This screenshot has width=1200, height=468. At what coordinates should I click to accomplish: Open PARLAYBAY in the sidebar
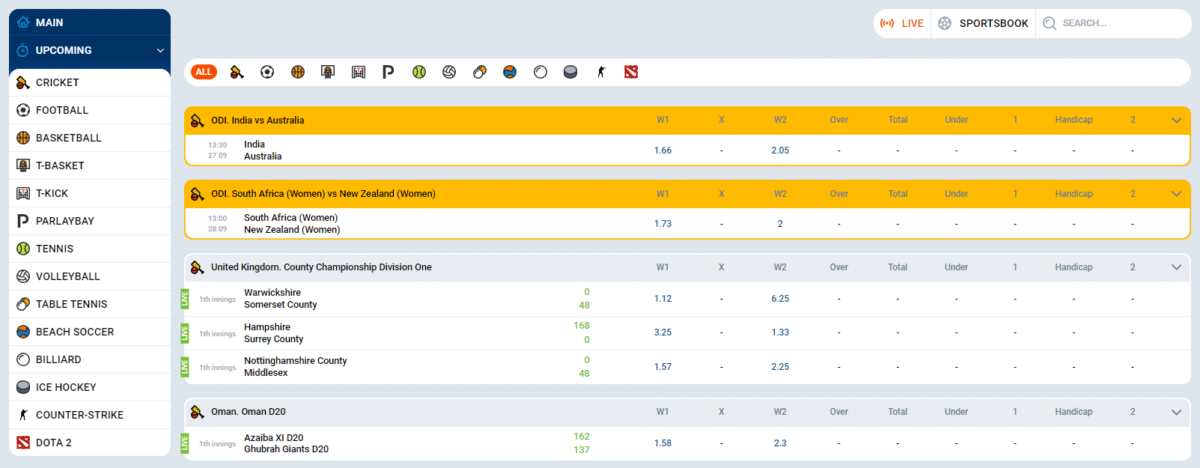tap(90, 221)
